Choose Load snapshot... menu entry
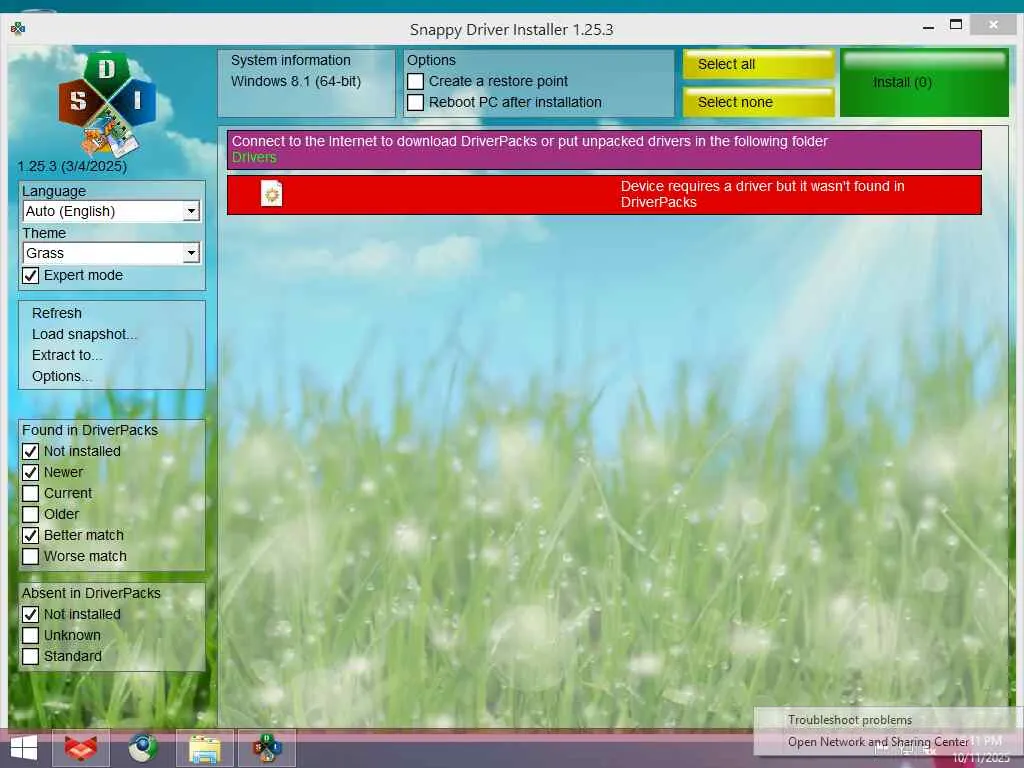Image resolution: width=1024 pixels, height=768 pixels. coord(84,334)
